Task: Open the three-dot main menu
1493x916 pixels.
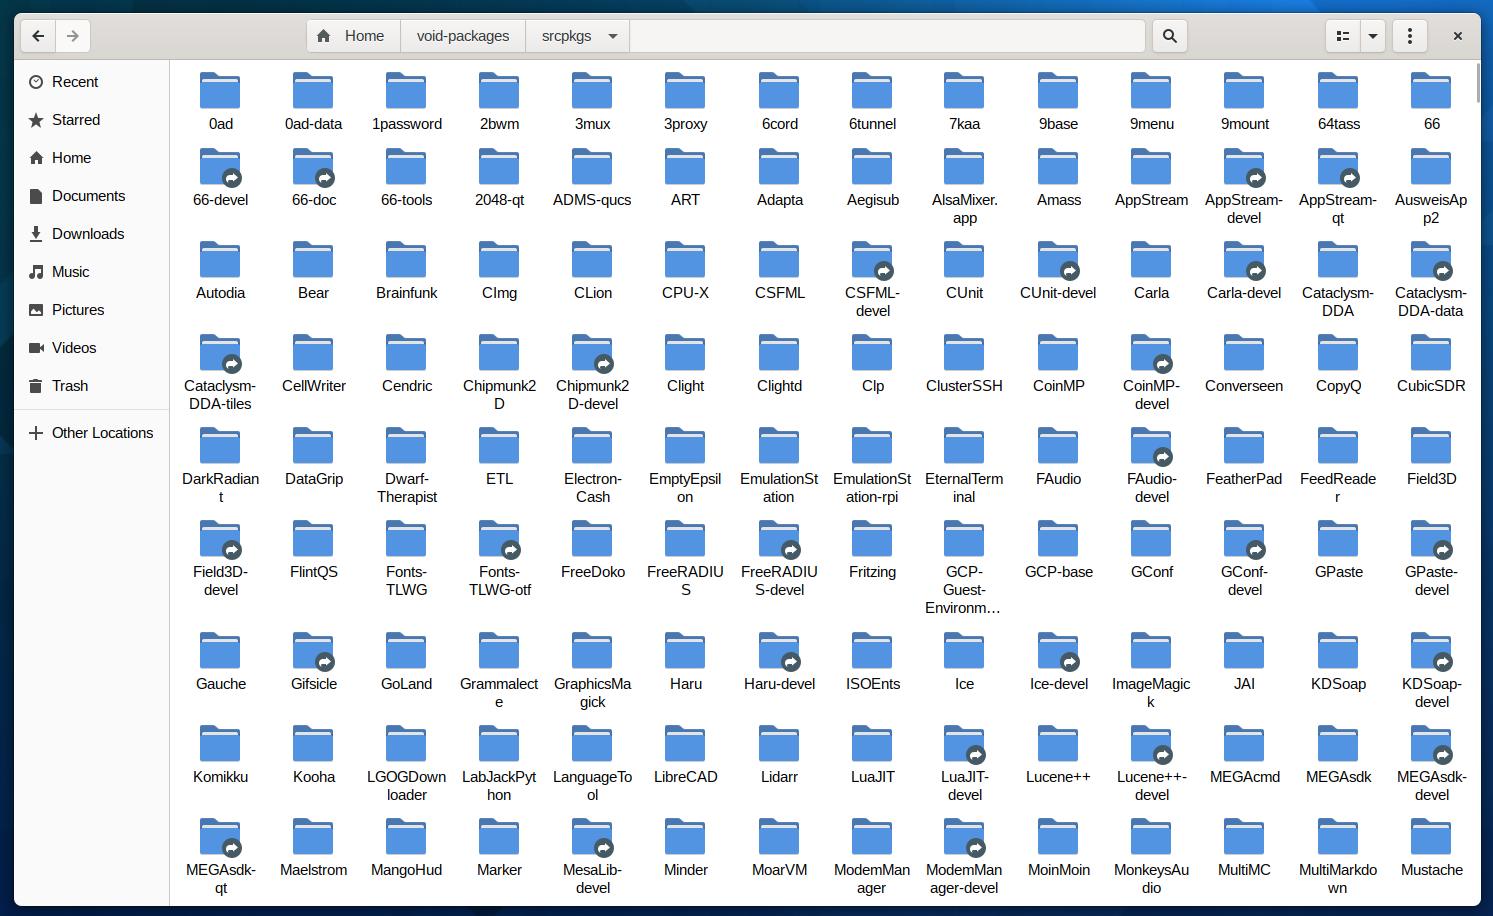Action: point(1410,36)
